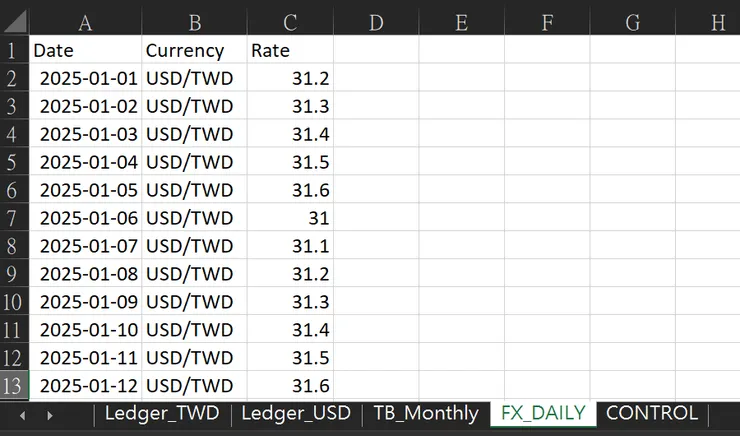Select cell with date 2025-01-05
This screenshot has height=436, width=740.
tap(85, 189)
